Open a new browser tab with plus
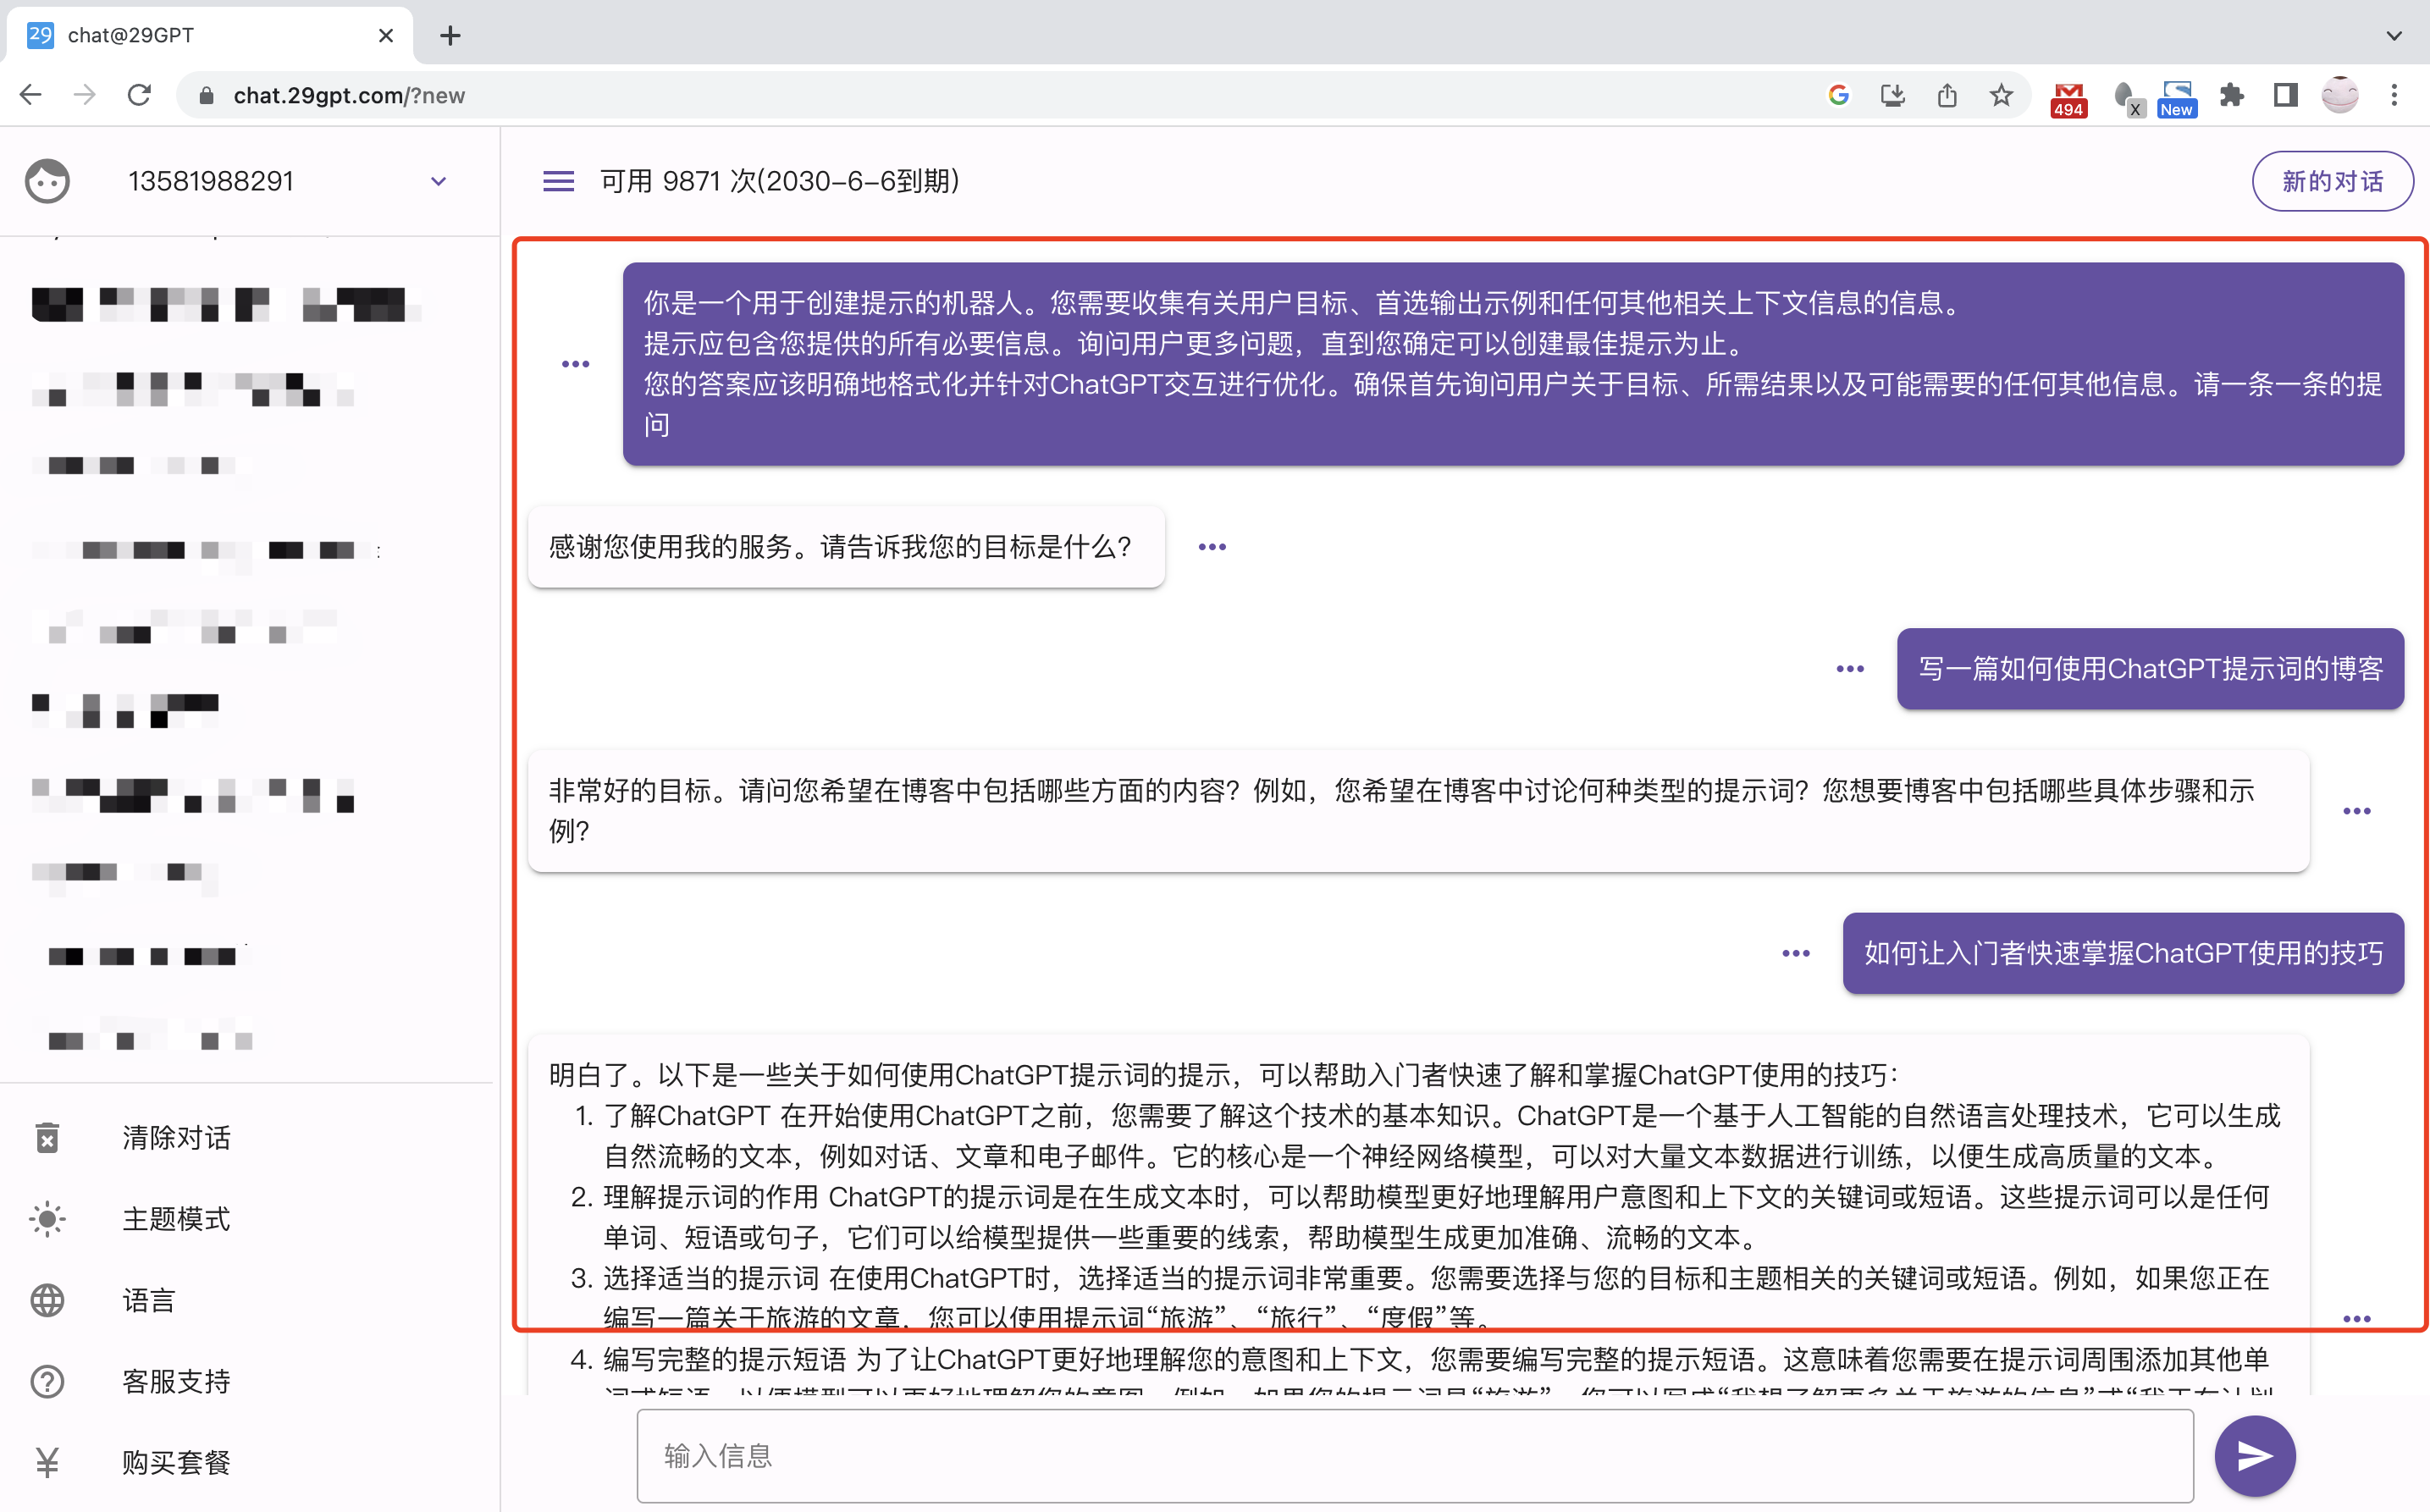 pyautogui.click(x=450, y=36)
